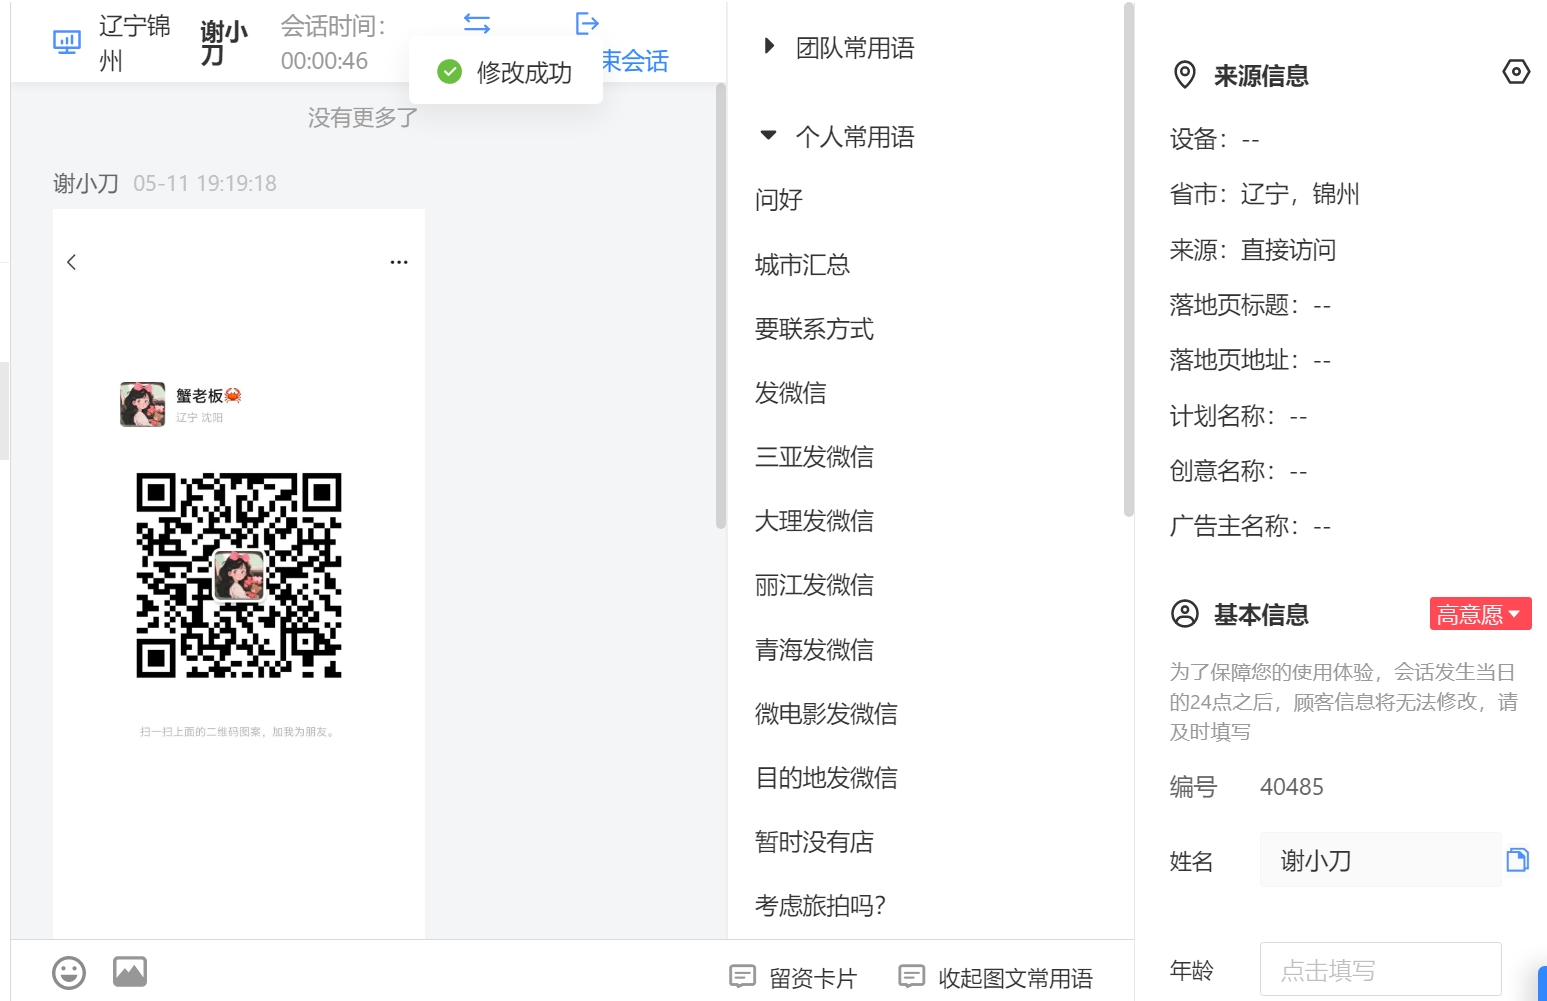The image size is (1547, 1001).
Task: Select the 要联系方式 quick phrase
Action: coord(815,329)
